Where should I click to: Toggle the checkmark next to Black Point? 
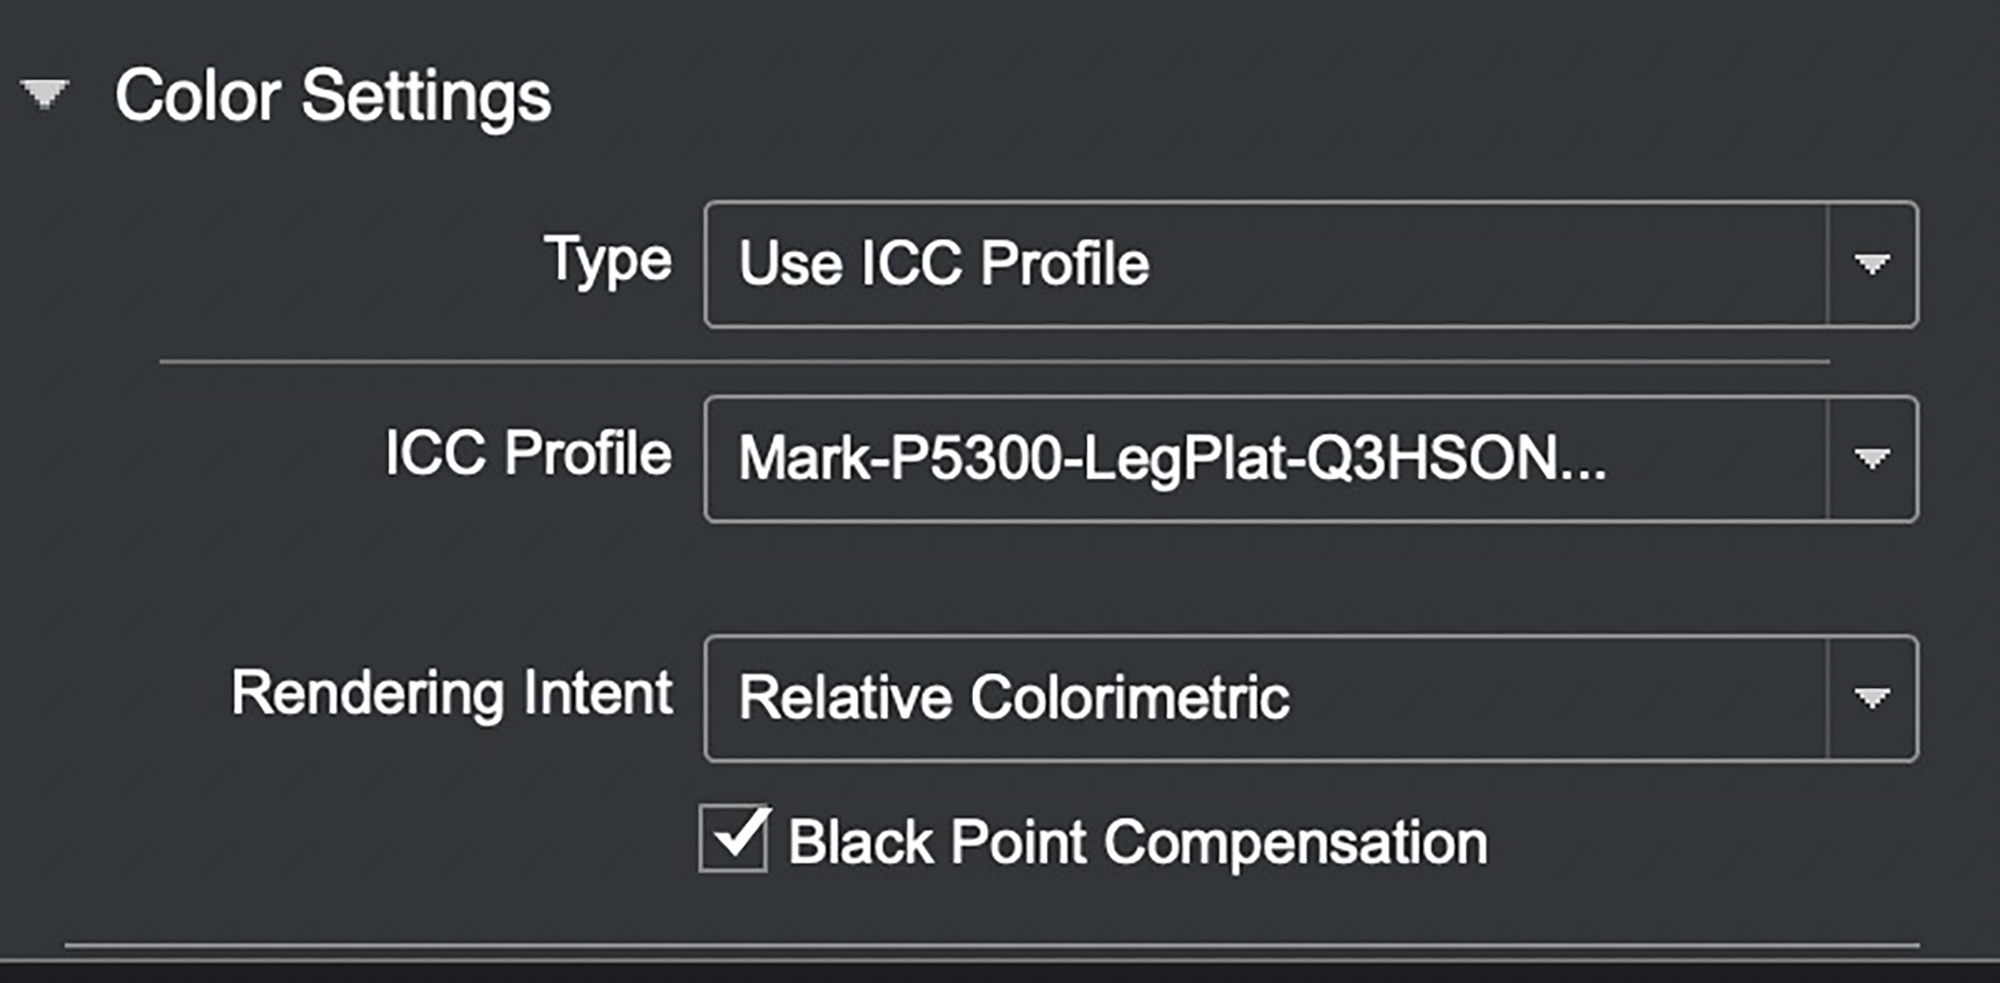pyautogui.click(x=734, y=838)
